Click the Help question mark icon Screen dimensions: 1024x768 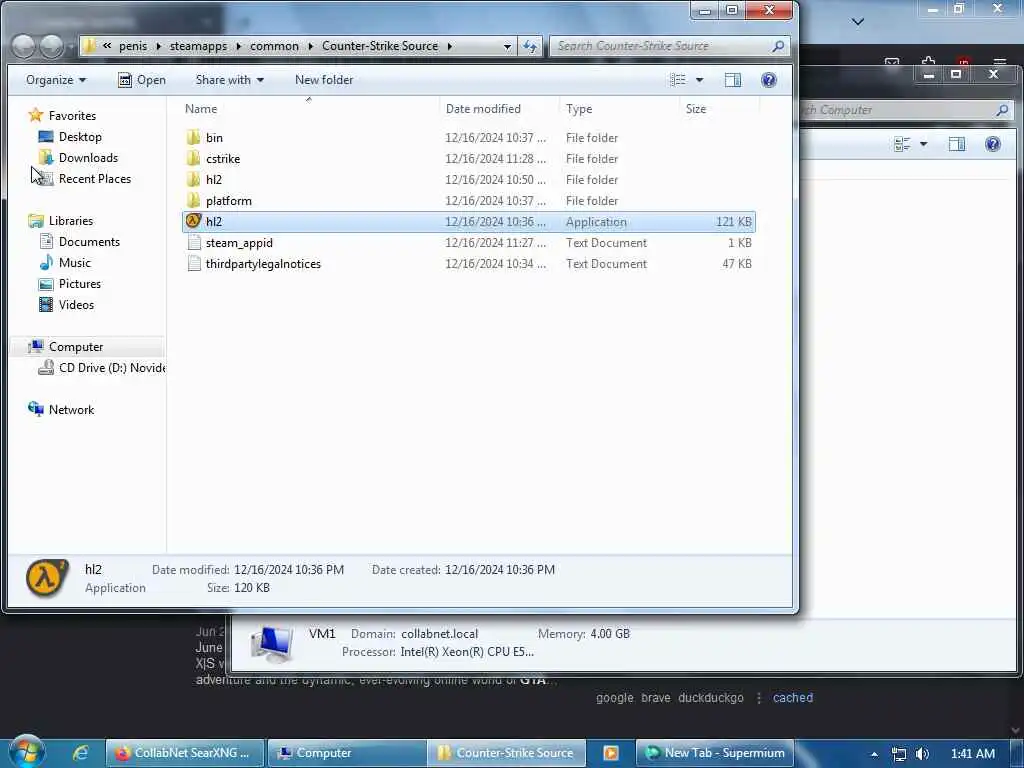point(769,80)
